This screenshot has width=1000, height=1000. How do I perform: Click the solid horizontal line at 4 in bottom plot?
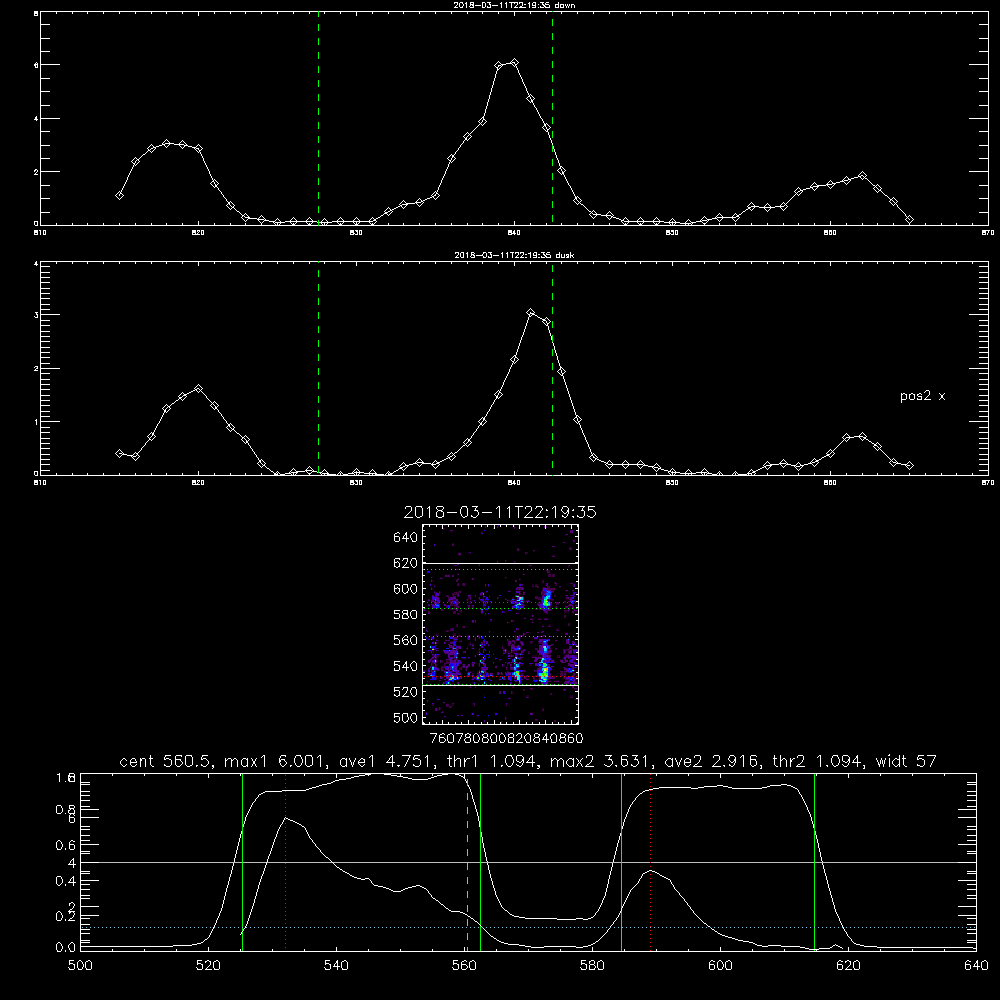[x=528, y=862]
